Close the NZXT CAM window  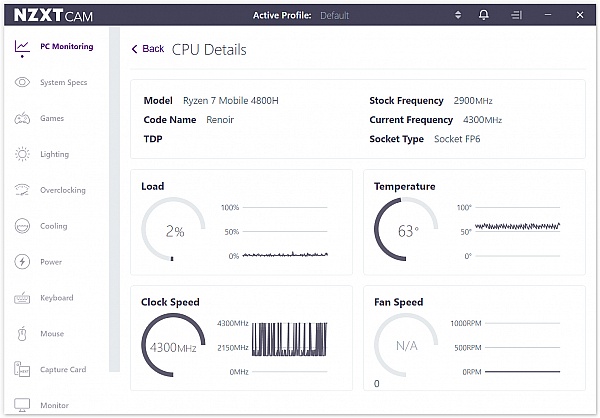point(580,15)
